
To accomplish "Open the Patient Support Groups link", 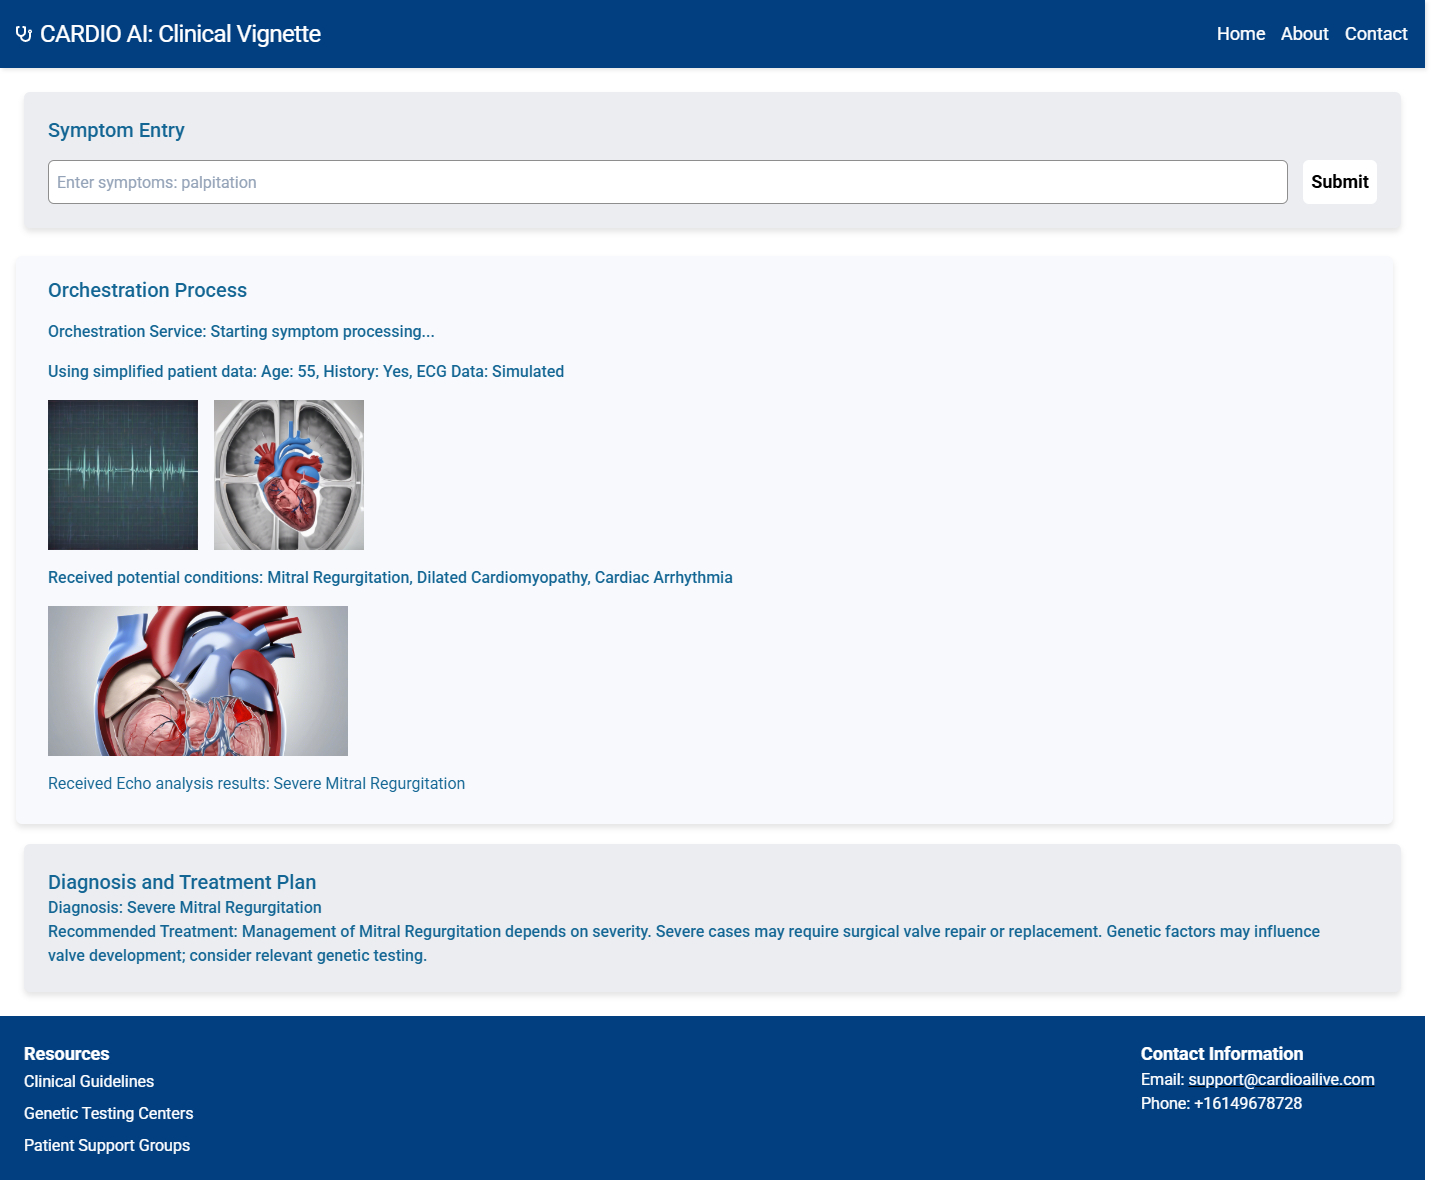I will pos(107,1145).
